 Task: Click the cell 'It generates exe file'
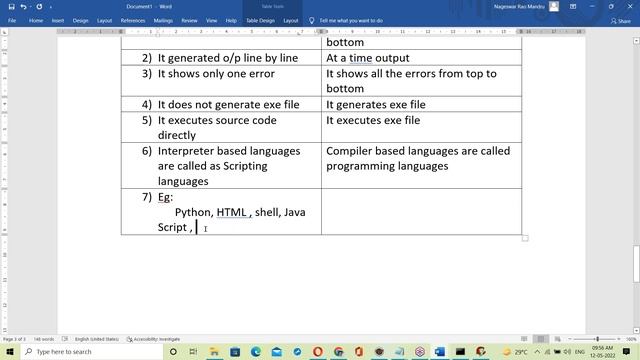pos(421,104)
